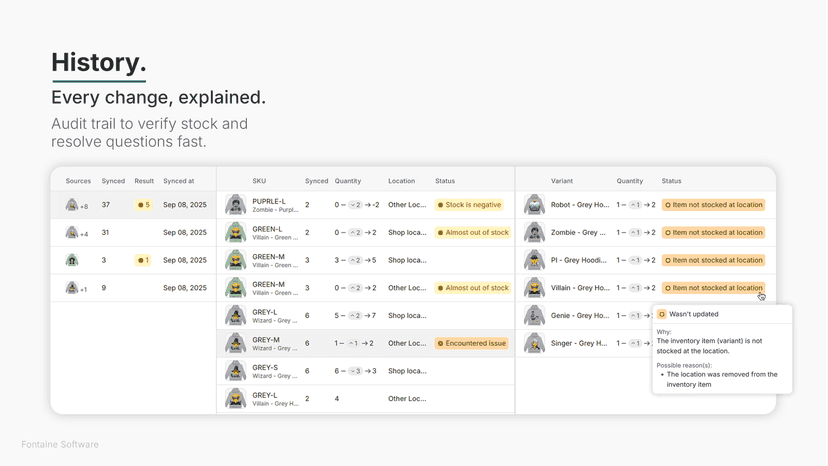Click the Wasn't updated tooltip icon

662,314
